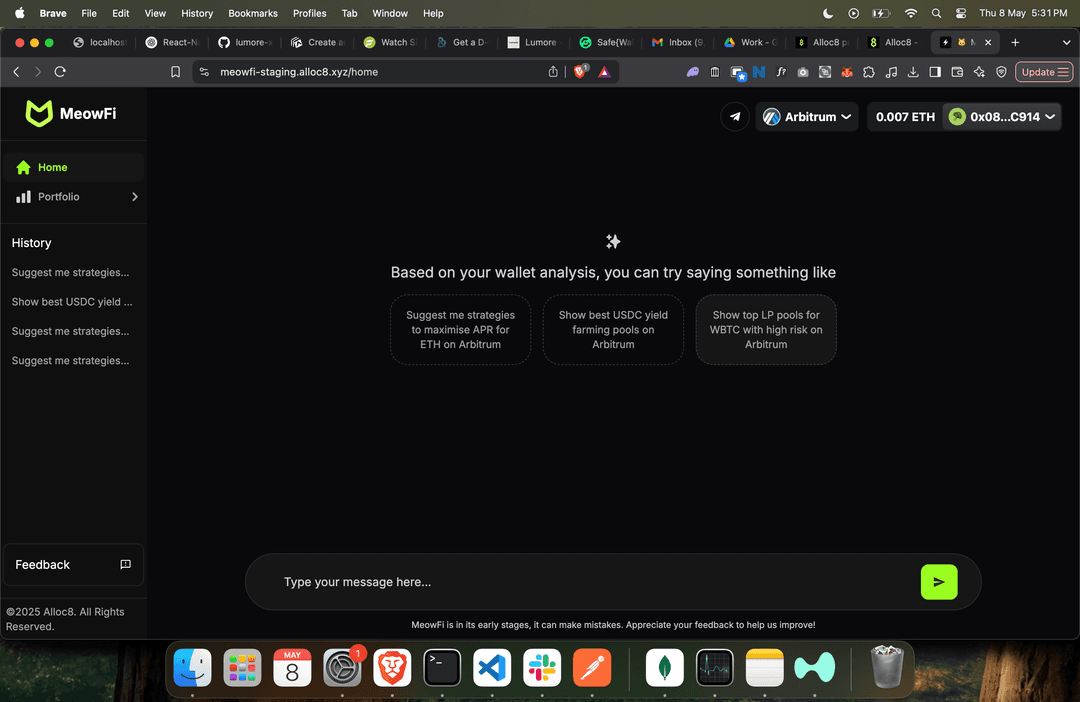Open the Telegram icon link

[x=735, y=117]
